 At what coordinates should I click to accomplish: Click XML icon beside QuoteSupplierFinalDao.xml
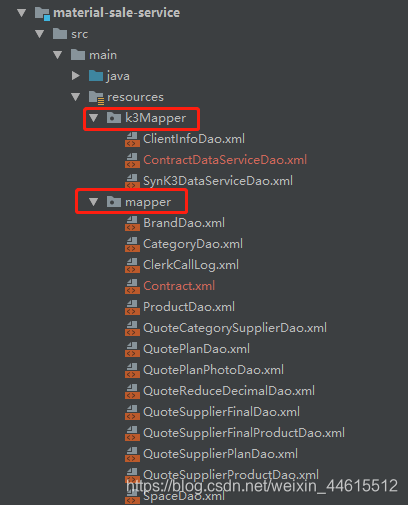(132, 412)
